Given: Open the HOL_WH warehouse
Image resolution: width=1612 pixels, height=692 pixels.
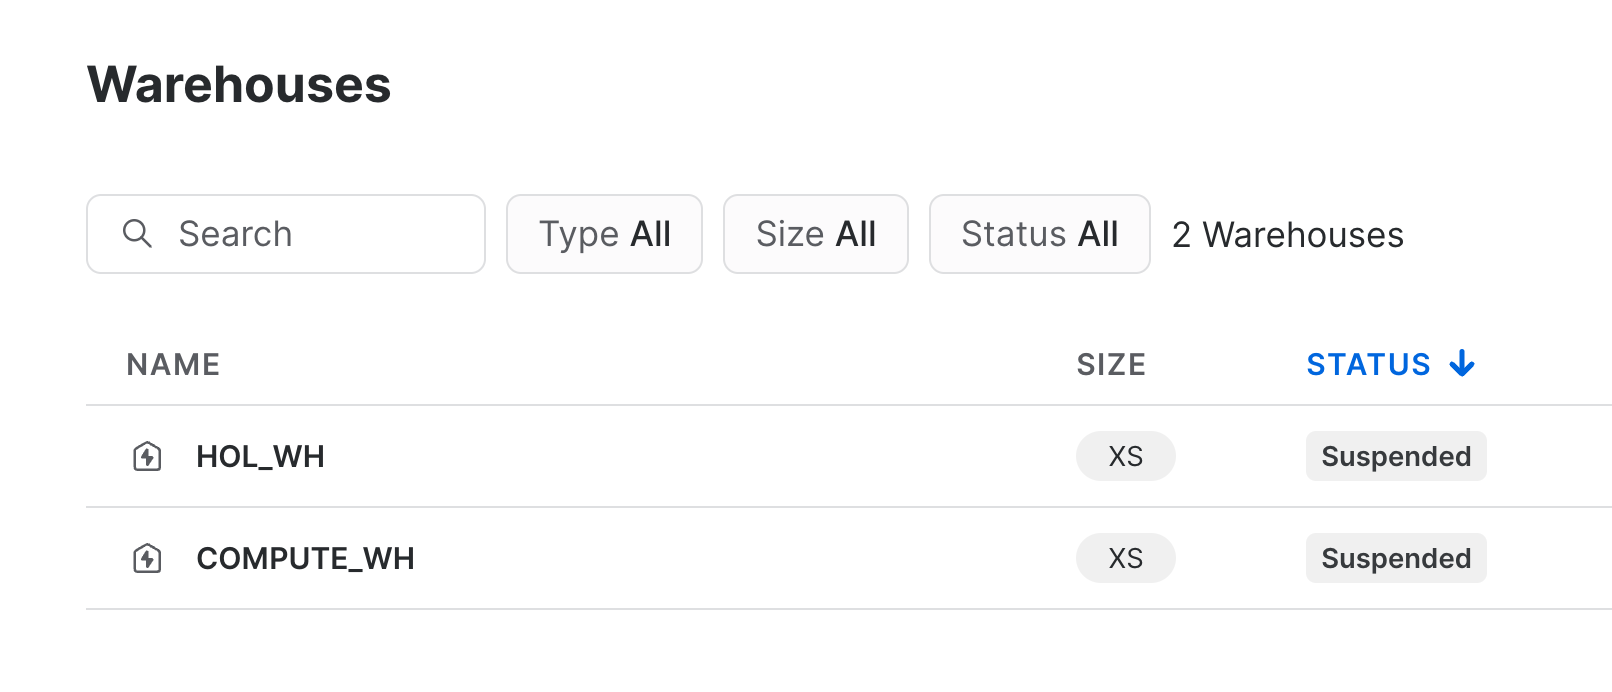Looking at the screenshot, I should pyautogui.click(x=260, y=457).
